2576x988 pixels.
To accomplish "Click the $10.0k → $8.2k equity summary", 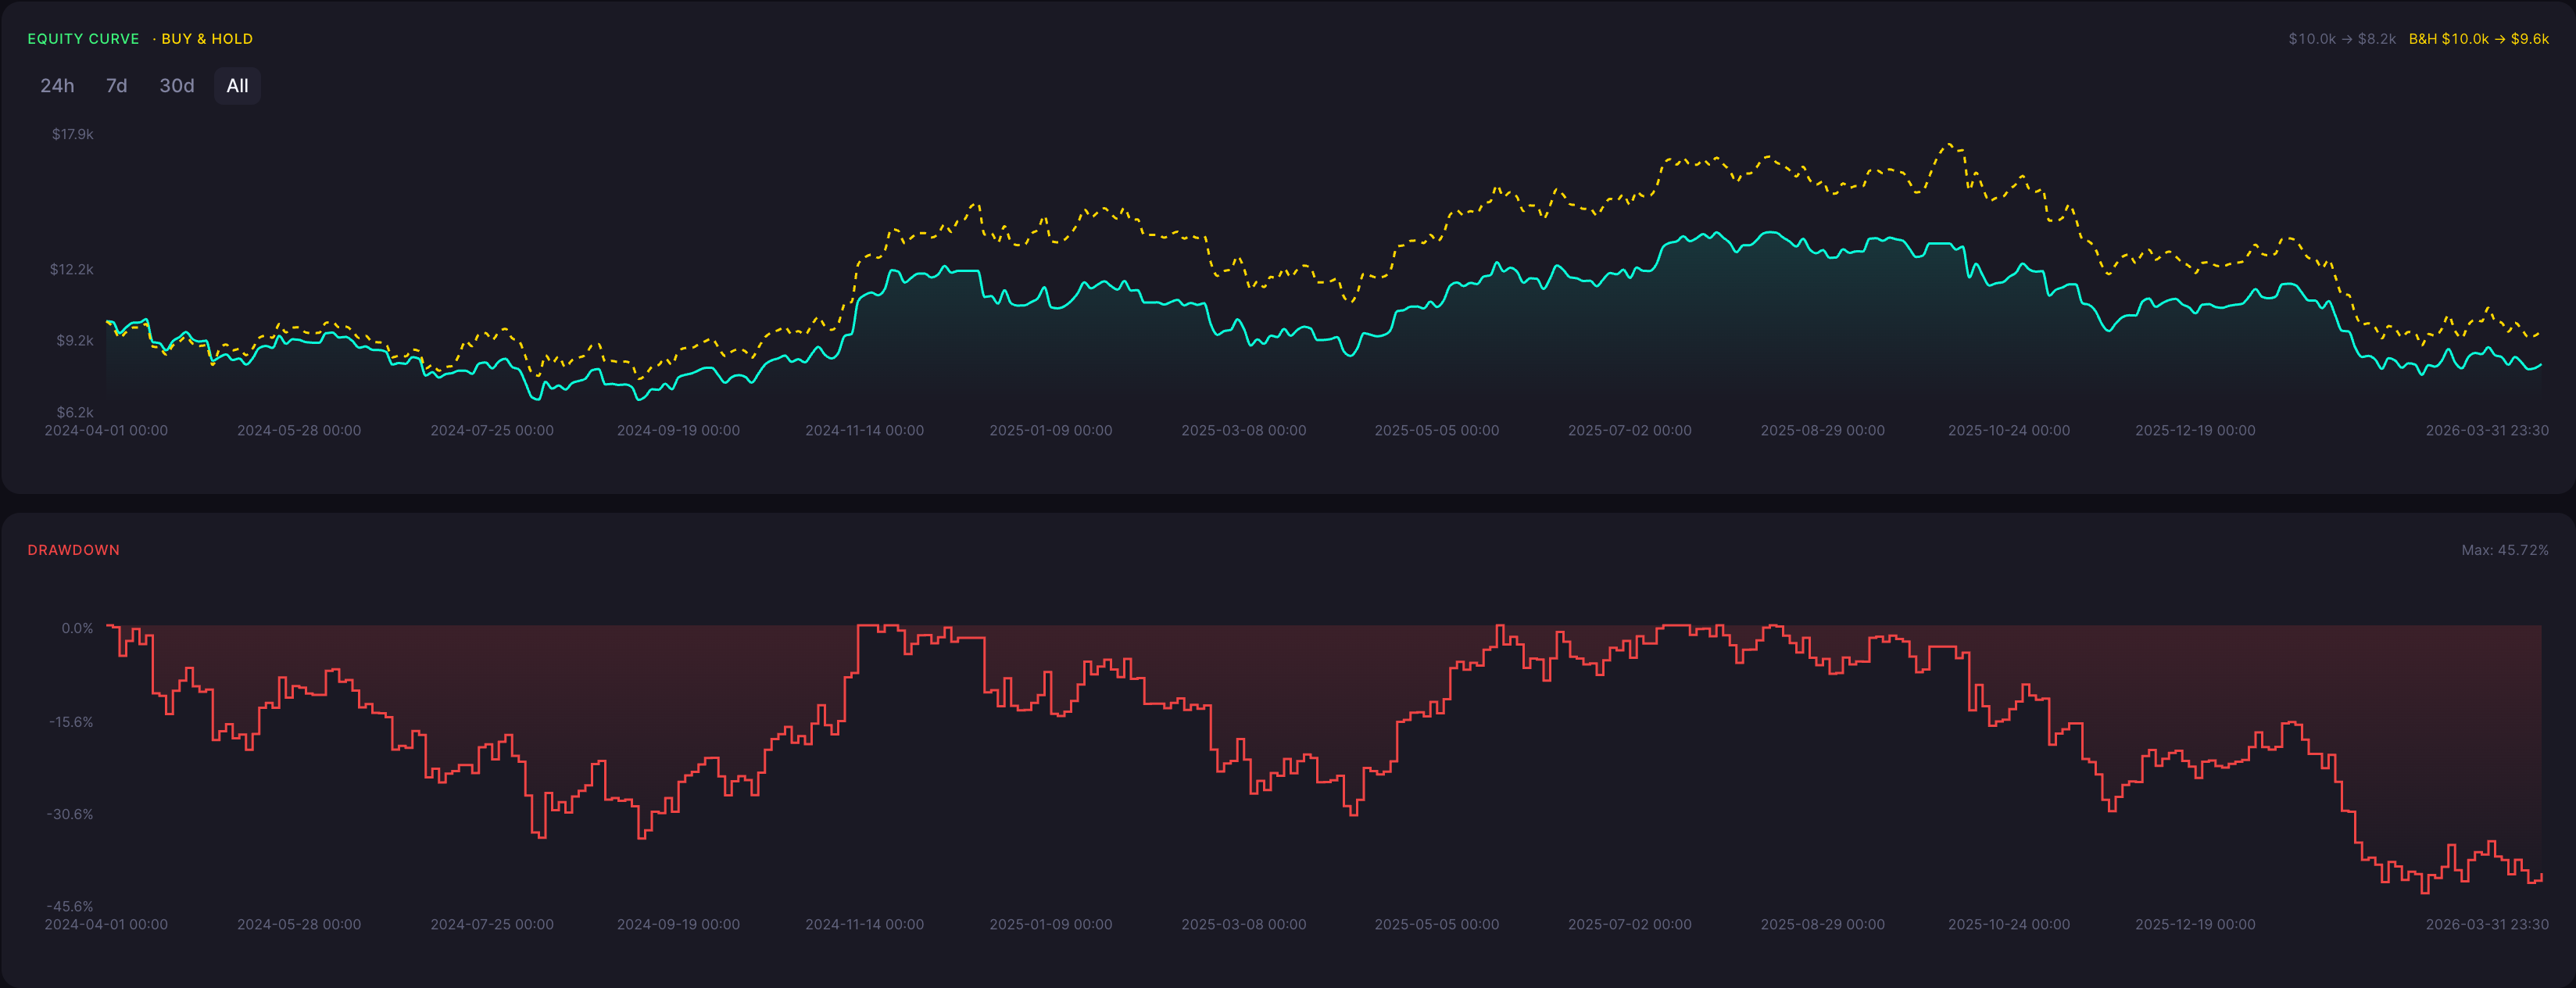I will point(2342,39).
